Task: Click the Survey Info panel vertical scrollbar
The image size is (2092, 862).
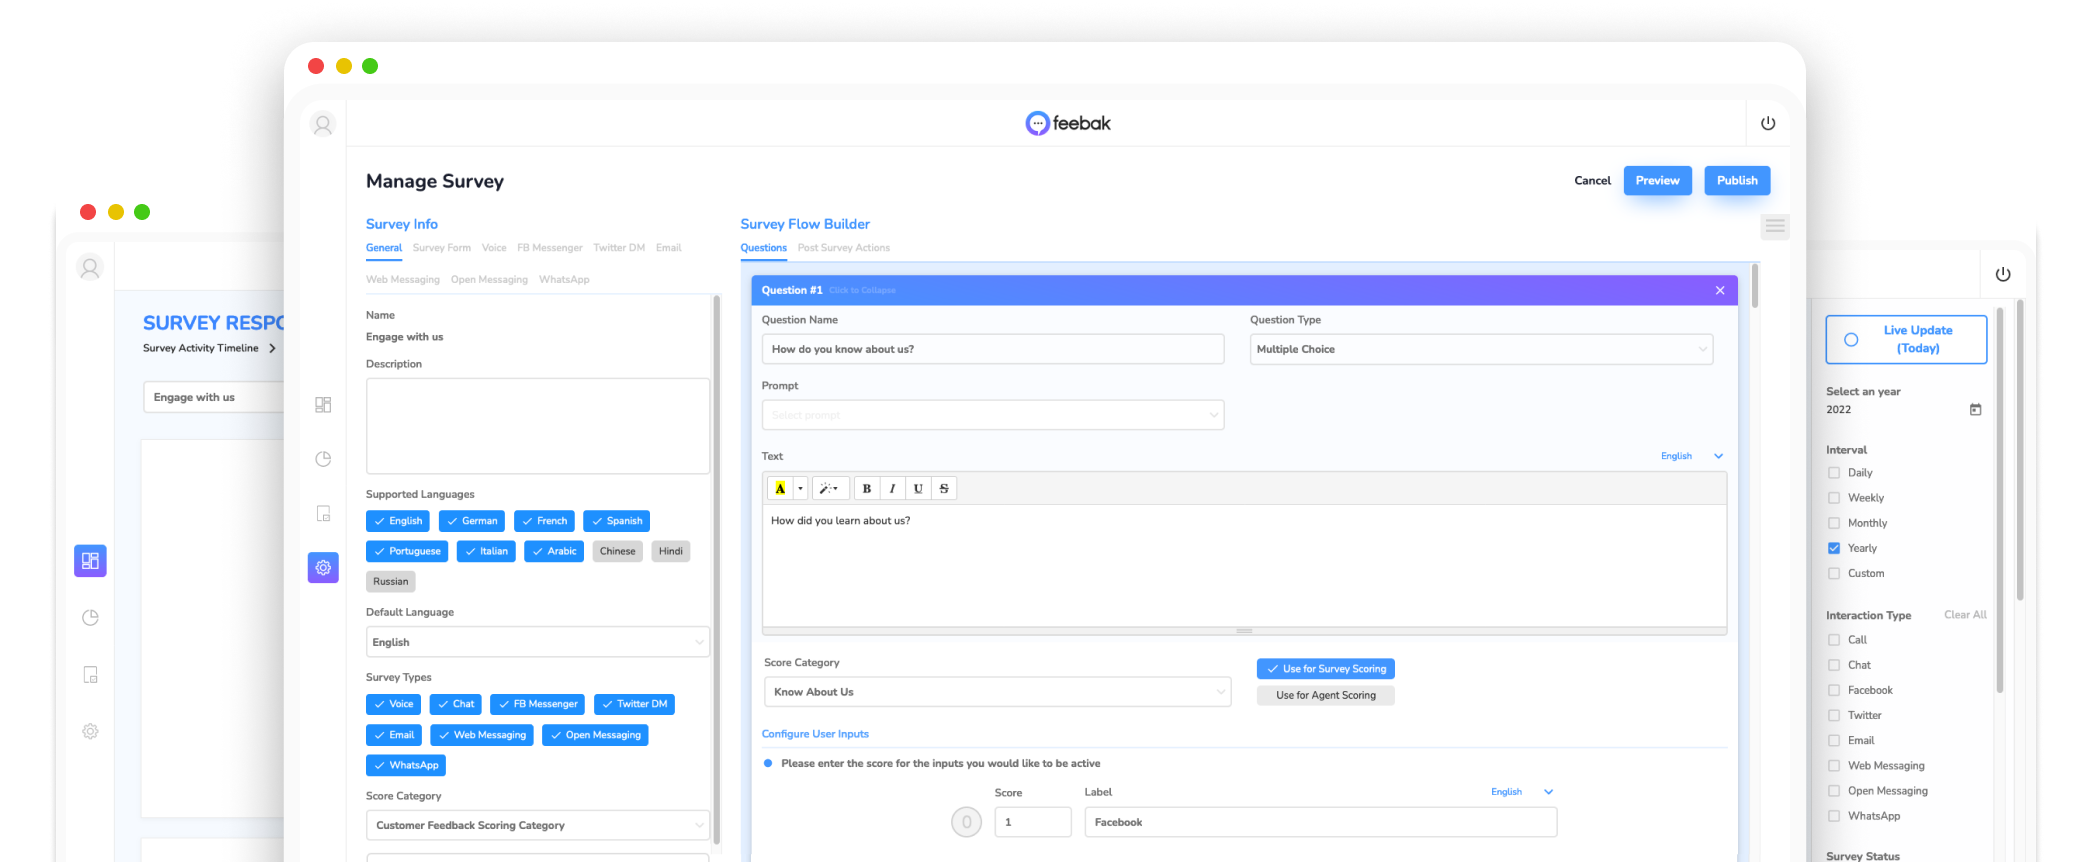Action: tap(716, 570)
